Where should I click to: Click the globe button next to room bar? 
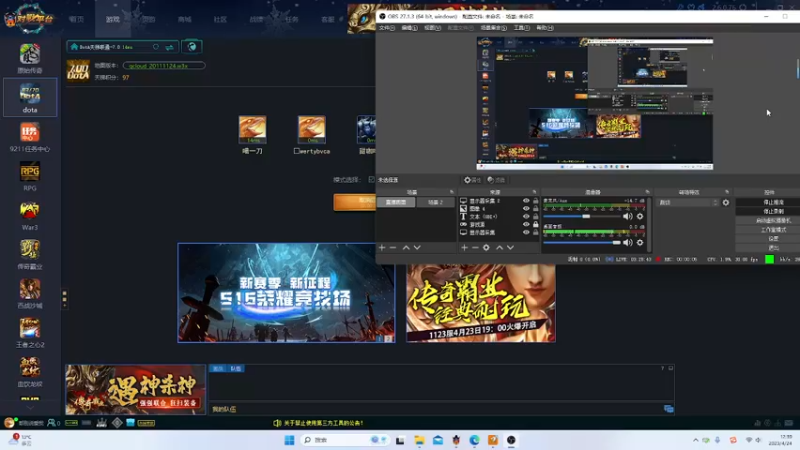pyautogui.click(x=192, y=47)
